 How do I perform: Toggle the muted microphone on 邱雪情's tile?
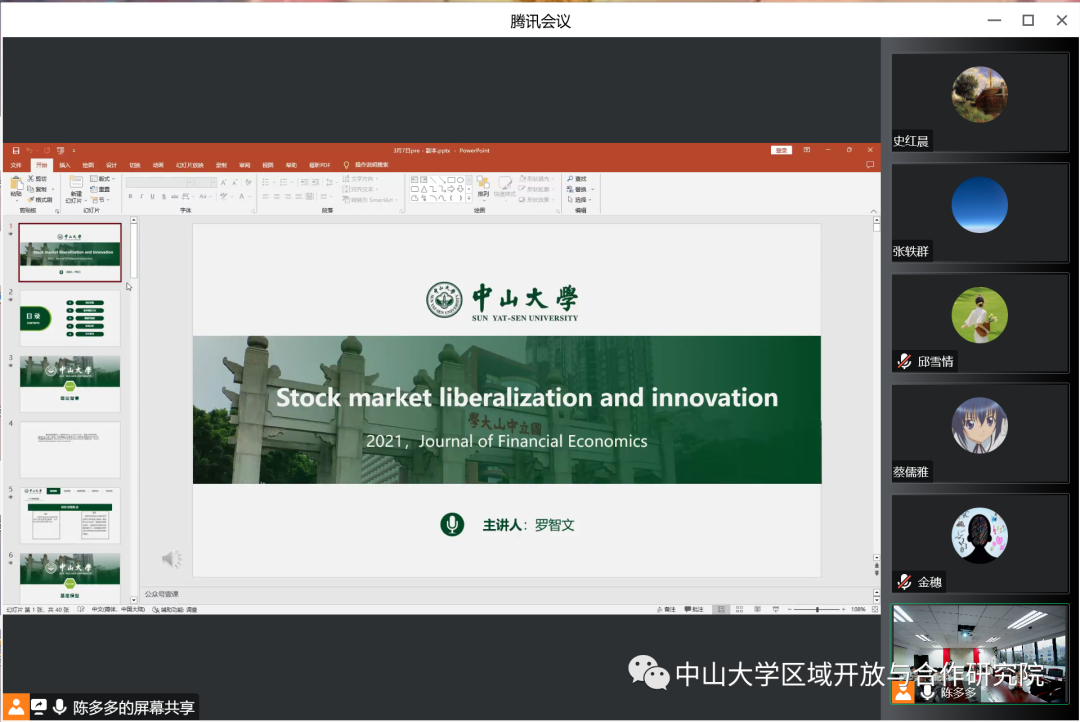point(904,361)
